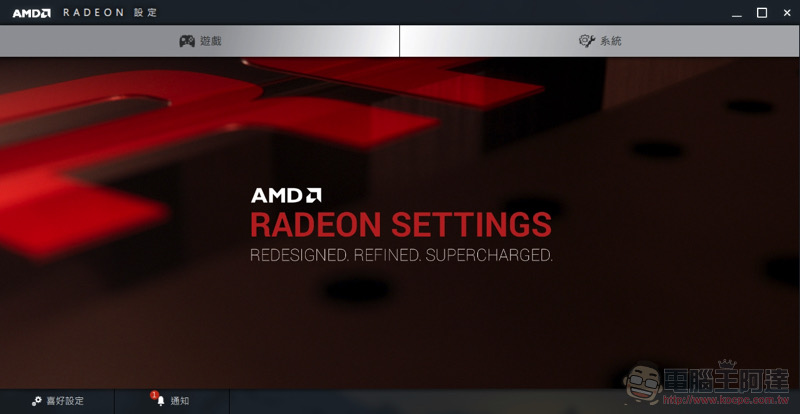Viewport: 800px width, 414px height.
Task: Switch to the 系統 tab
Action: click(x=600, y=41)
